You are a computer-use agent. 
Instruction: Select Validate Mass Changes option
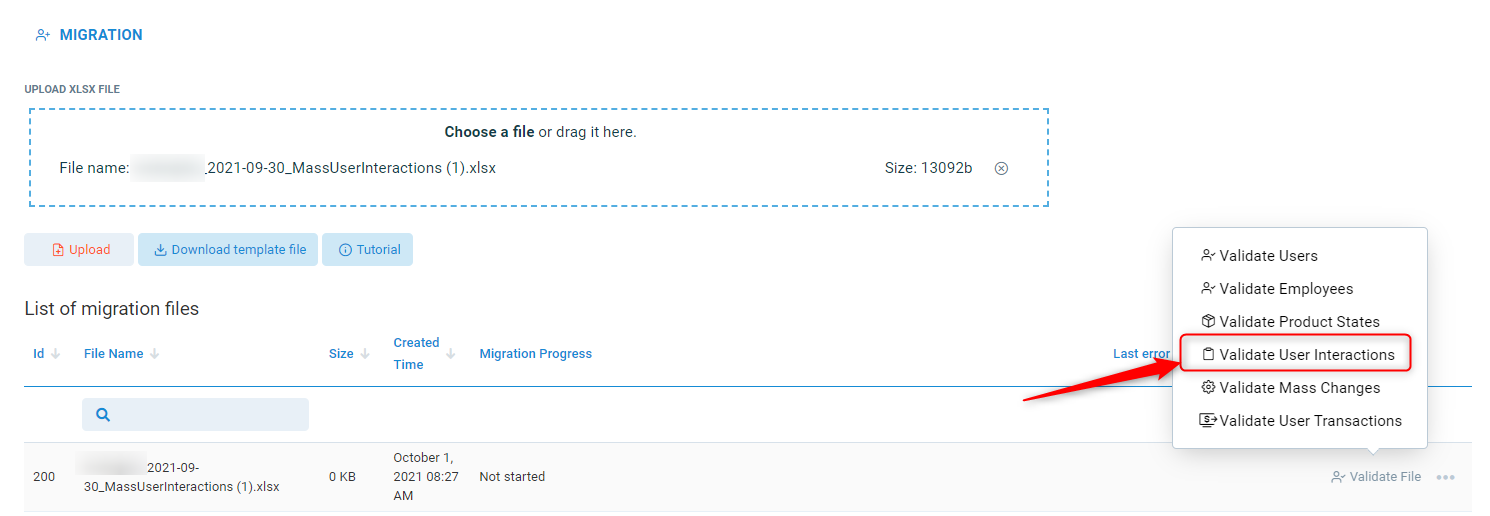coord(1299,388)
